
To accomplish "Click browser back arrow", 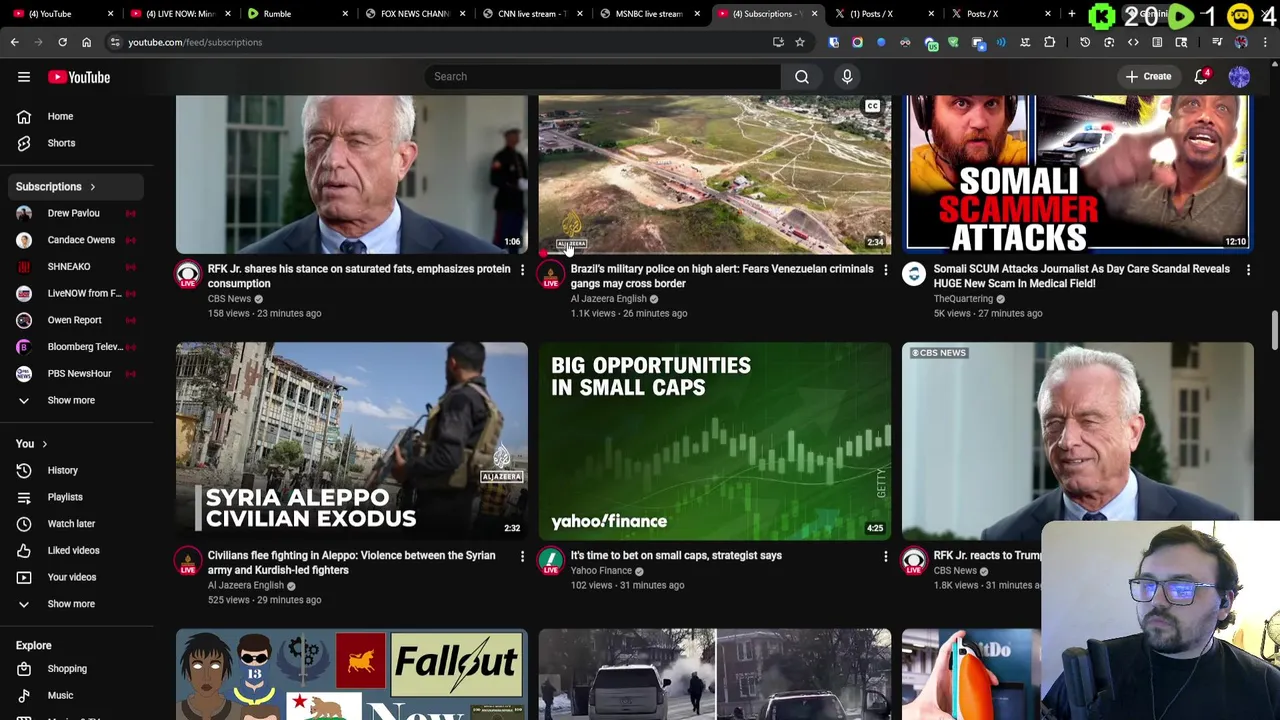I will coord(14,42).
